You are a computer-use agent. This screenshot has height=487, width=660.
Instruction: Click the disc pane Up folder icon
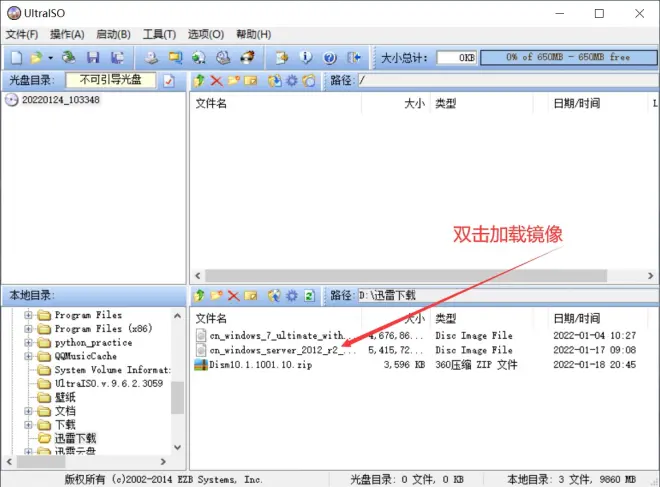click(x=199, y=80)
